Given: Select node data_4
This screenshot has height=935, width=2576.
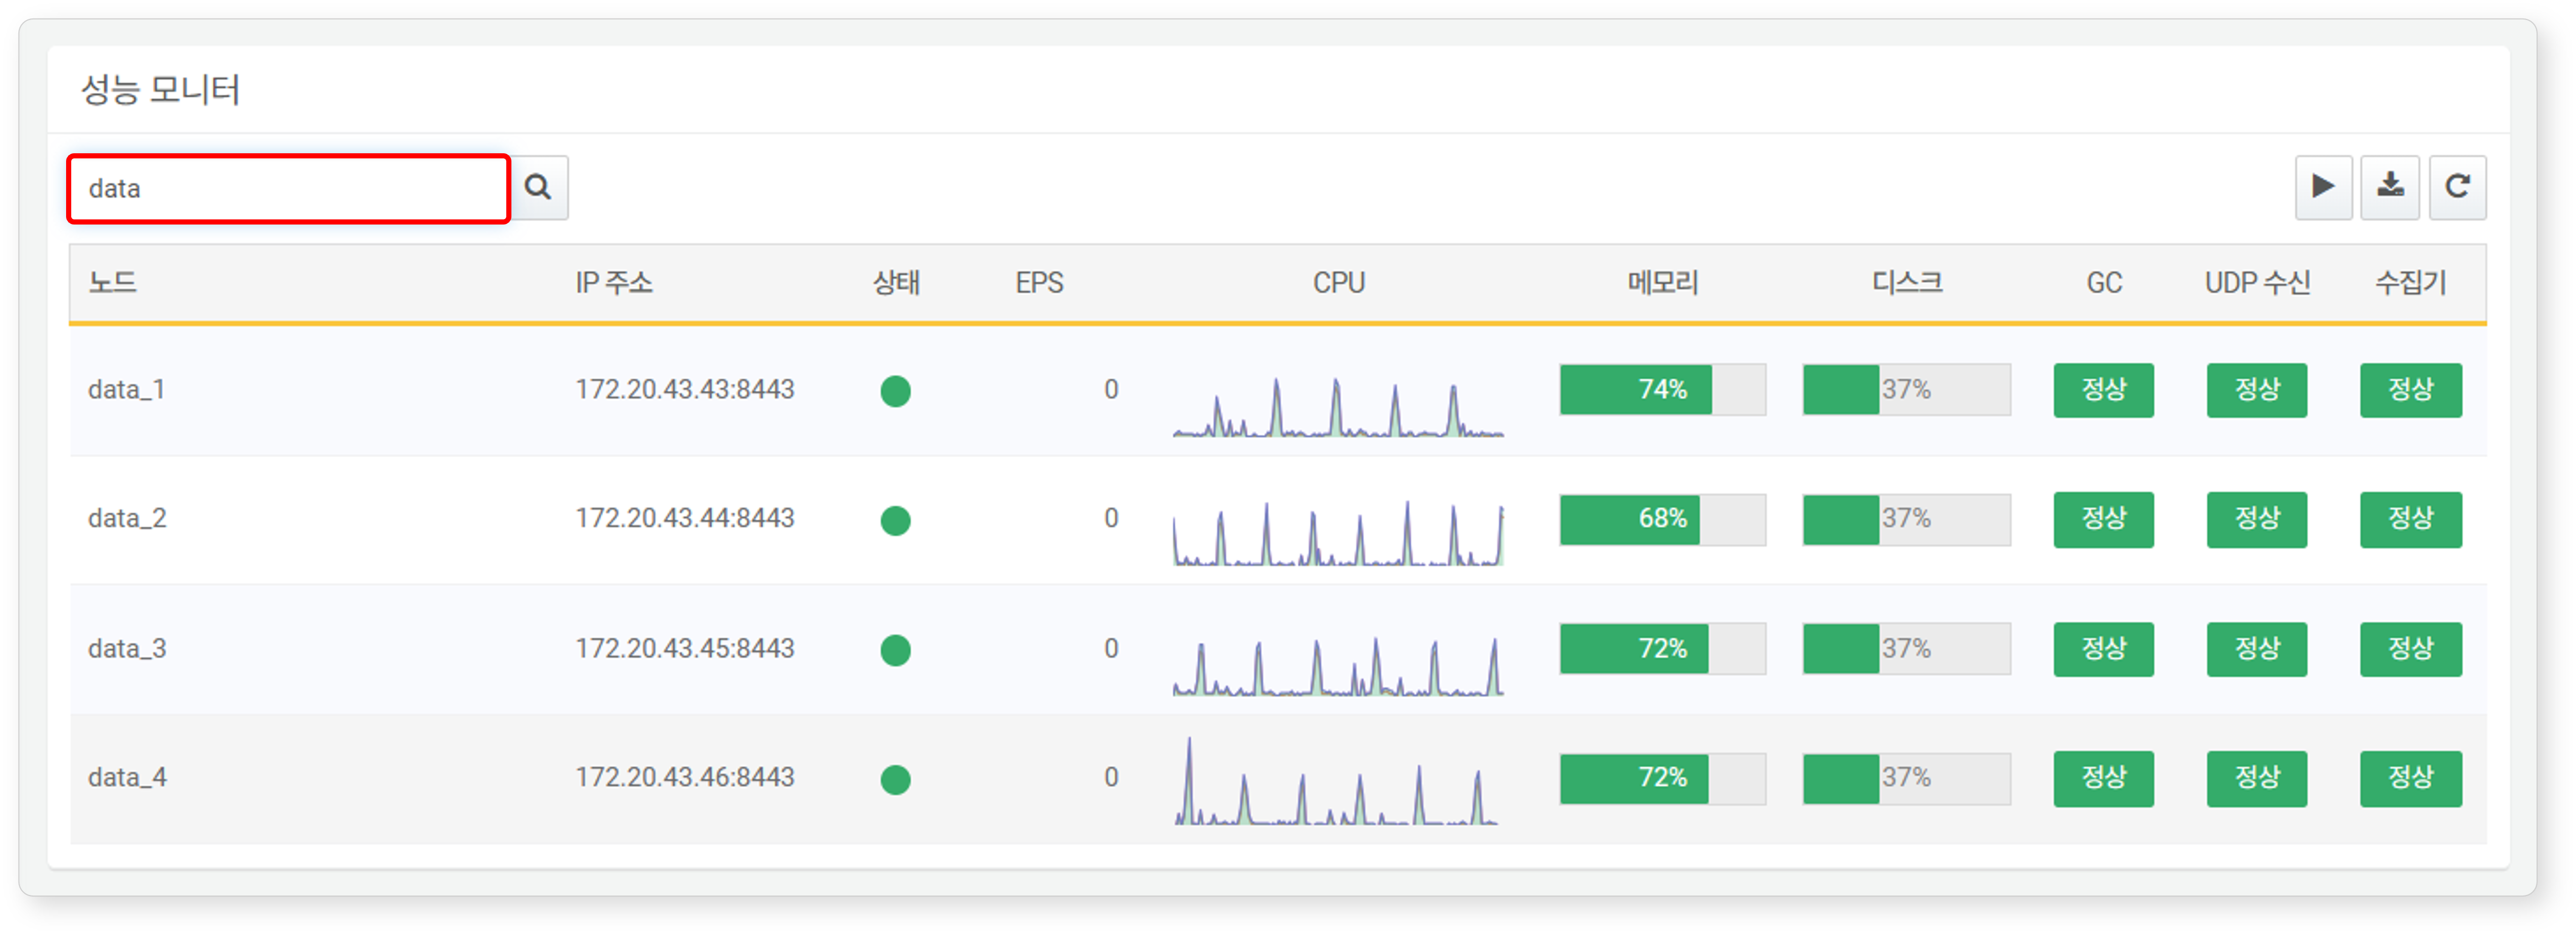Looking at the screenshot, I should (127, 777).
